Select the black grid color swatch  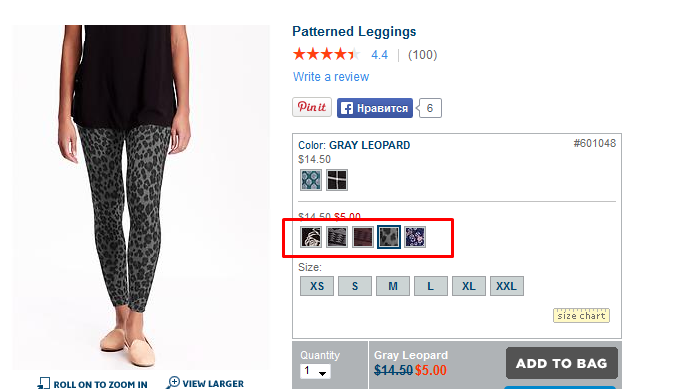[337, 180]
